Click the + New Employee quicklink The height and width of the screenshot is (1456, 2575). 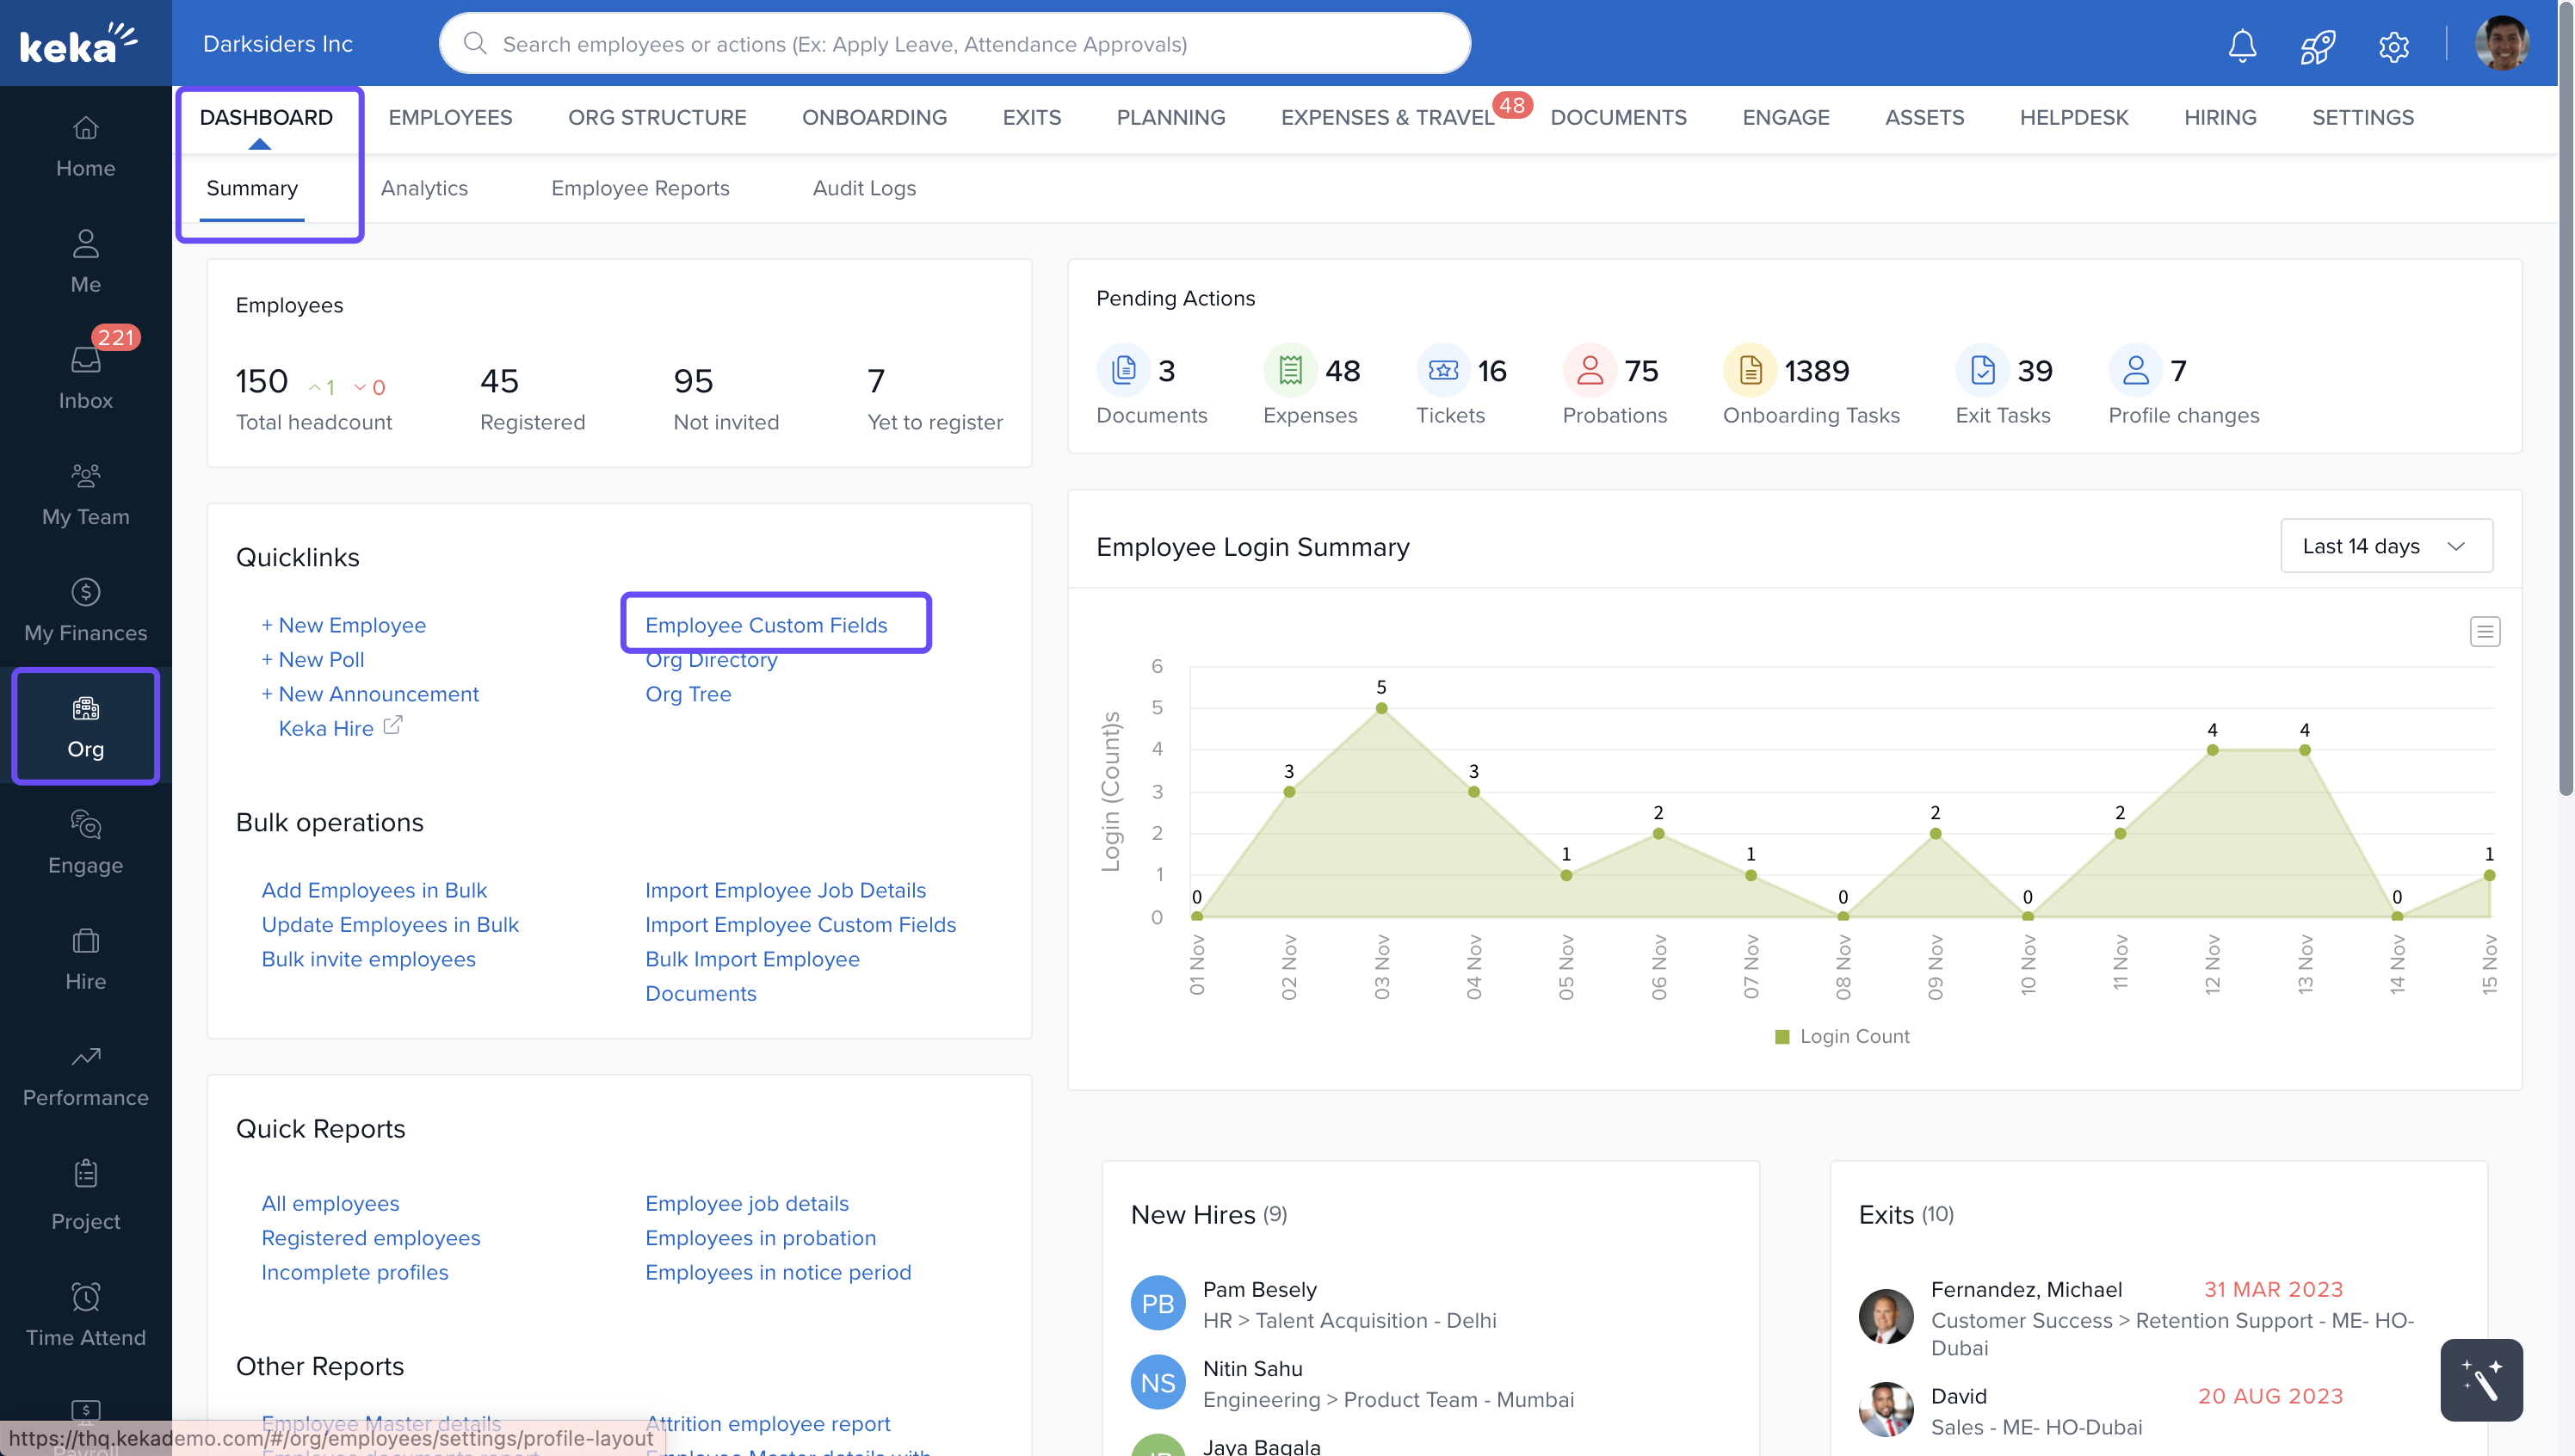(x=343, y=625)
